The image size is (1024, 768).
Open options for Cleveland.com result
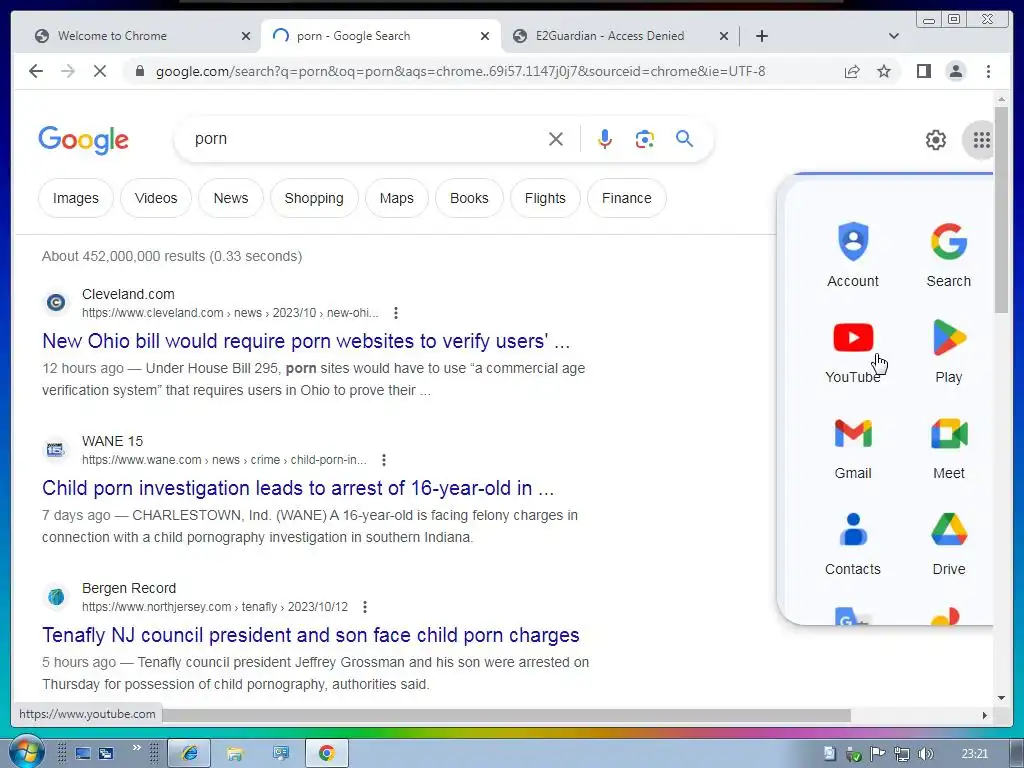(396, 313)
